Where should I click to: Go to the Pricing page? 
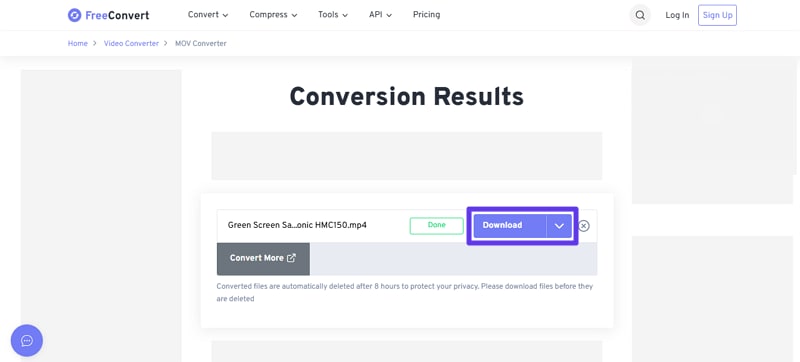[427, 15]
